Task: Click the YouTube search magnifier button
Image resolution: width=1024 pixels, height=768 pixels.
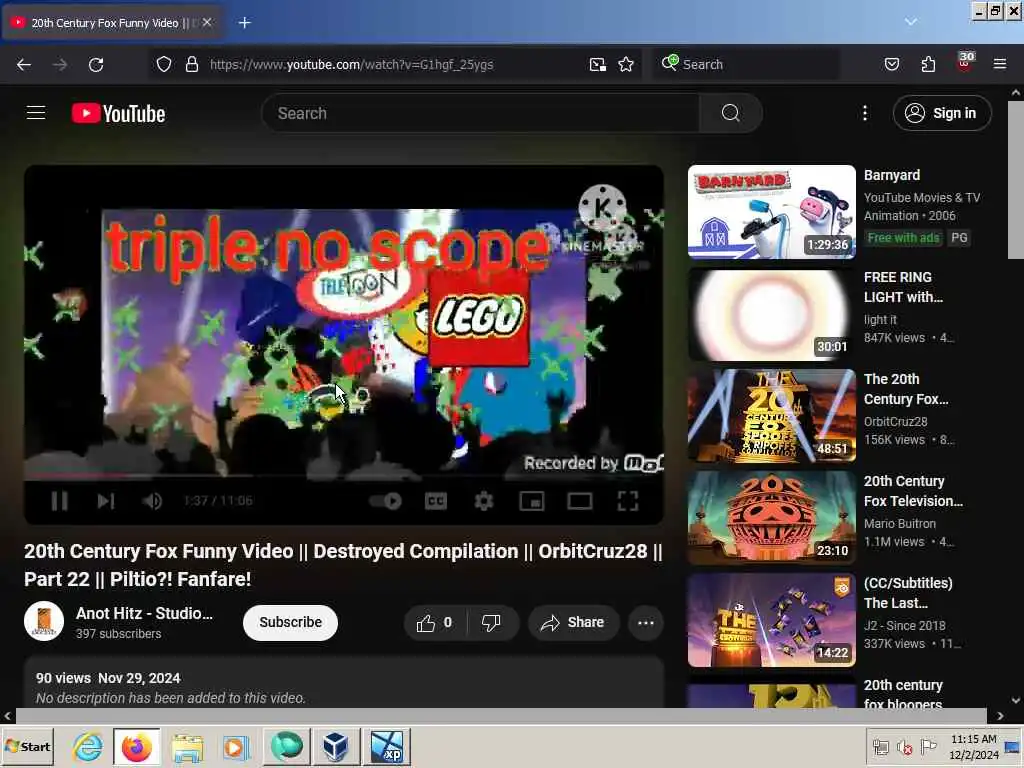Action: click(x=730, y=113)
